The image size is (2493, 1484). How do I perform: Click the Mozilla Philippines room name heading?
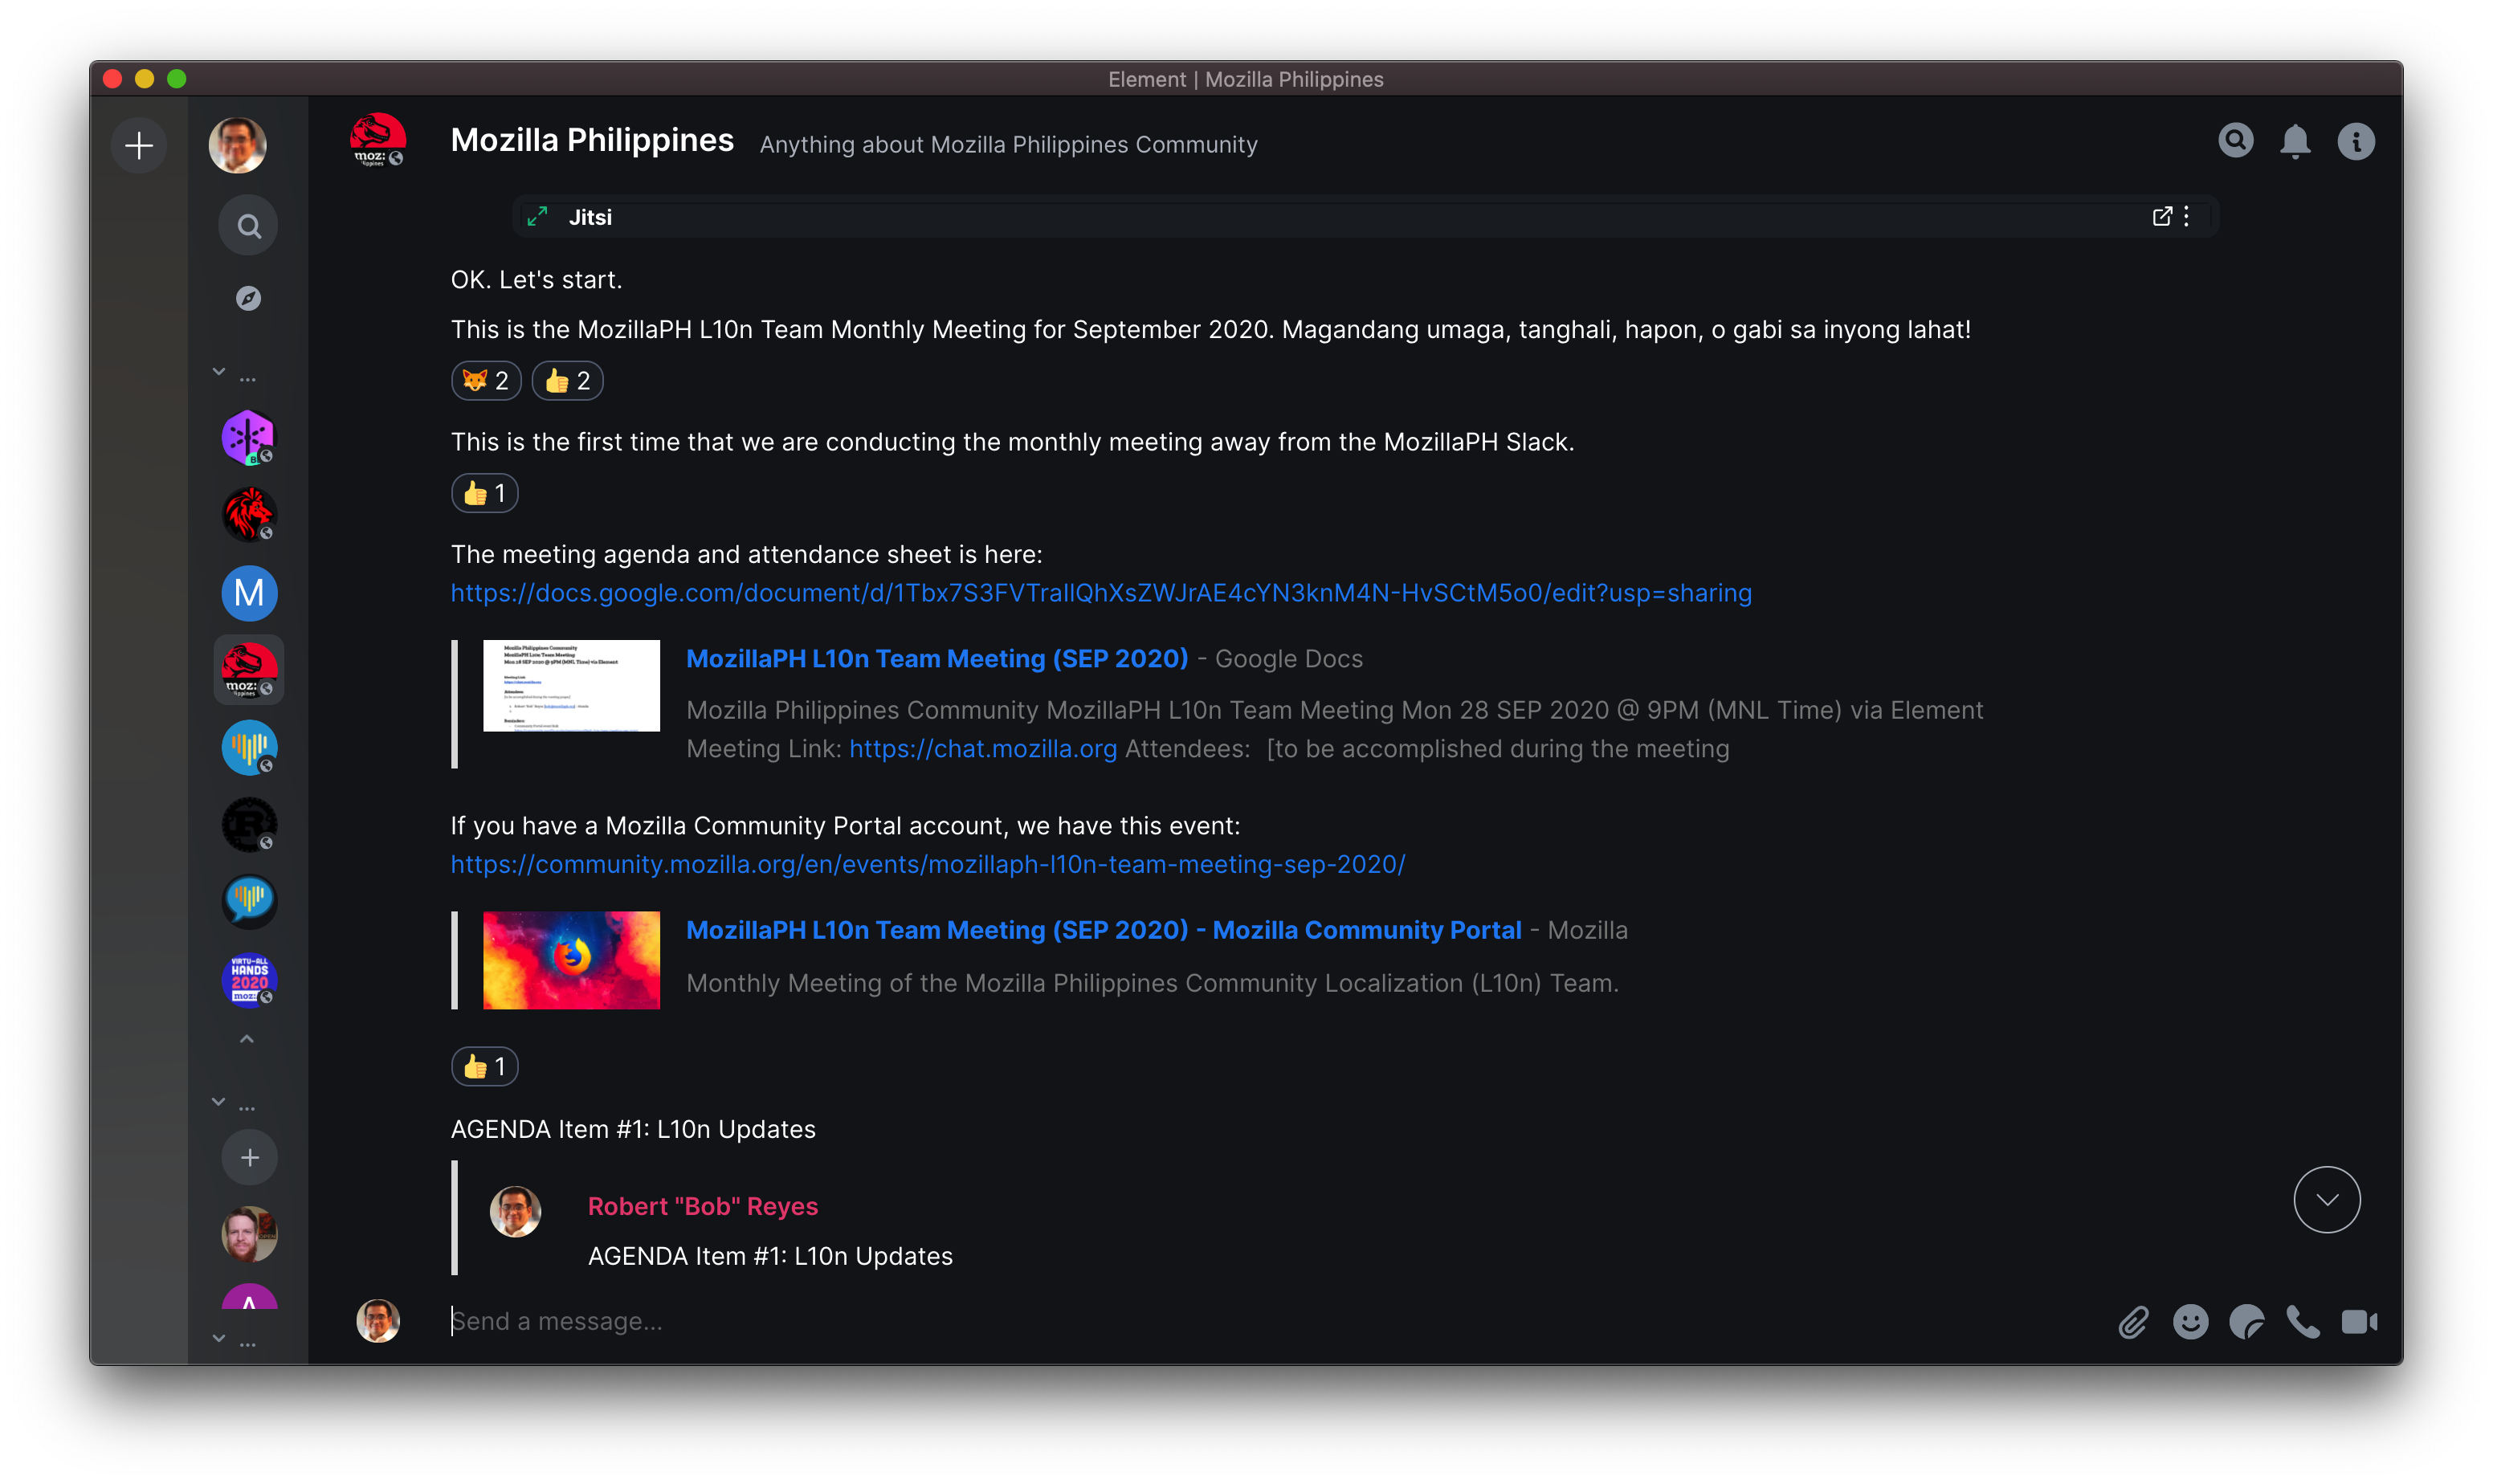click(x=592, y=141)
